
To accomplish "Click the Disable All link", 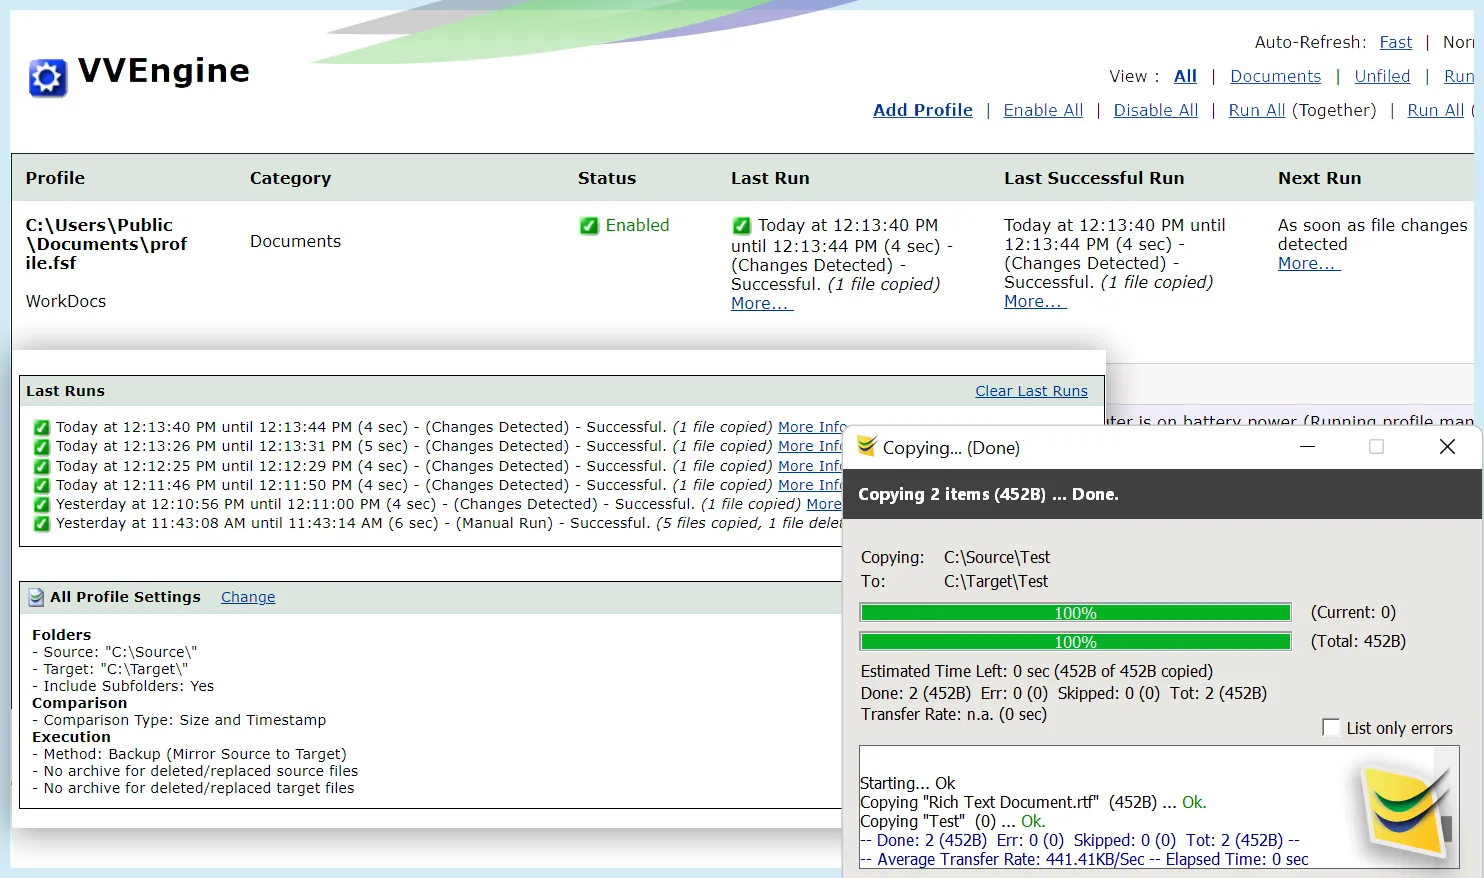I will point(1156,110).
